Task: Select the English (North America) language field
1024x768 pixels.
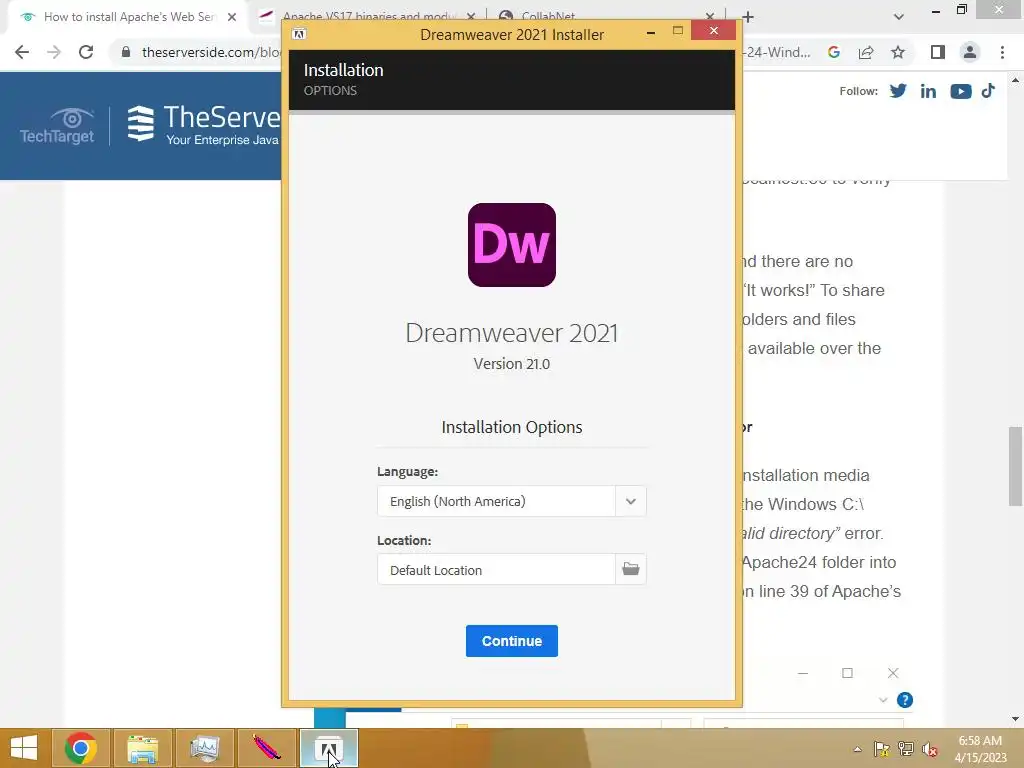Action: point(496,501)
